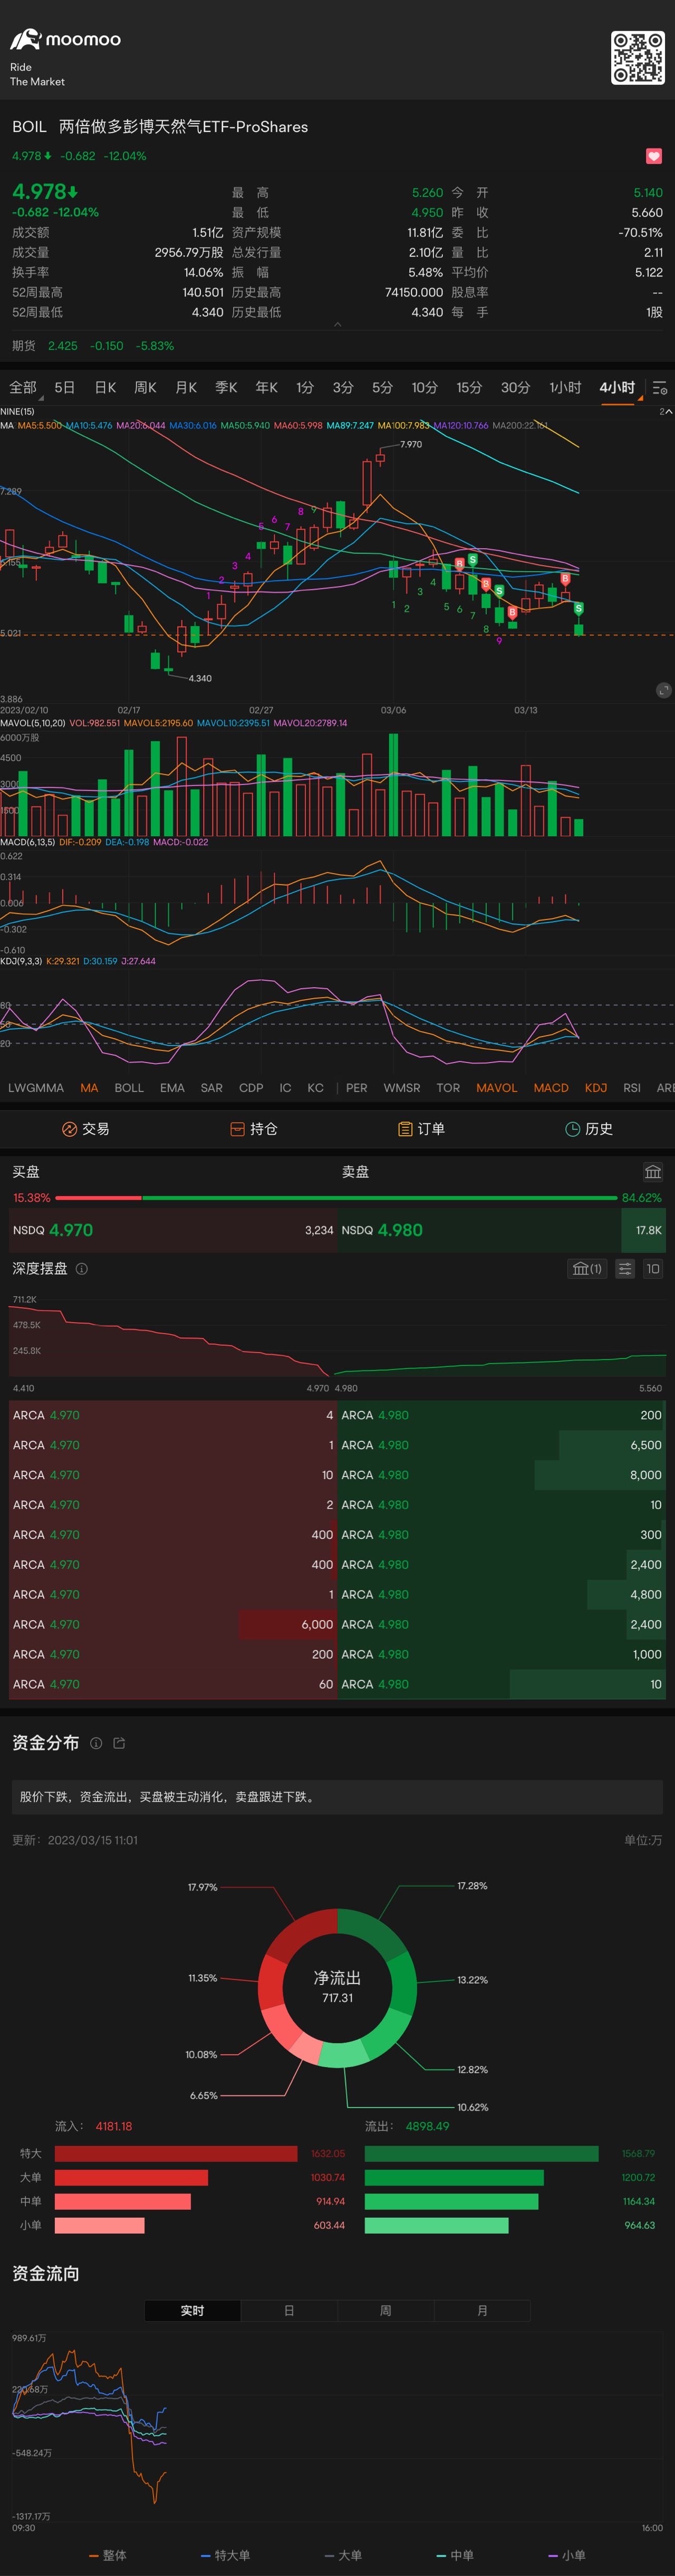675x2576 pixels.
Task: Open the 订单 orders tab
Action: [x=421, y=1129]
